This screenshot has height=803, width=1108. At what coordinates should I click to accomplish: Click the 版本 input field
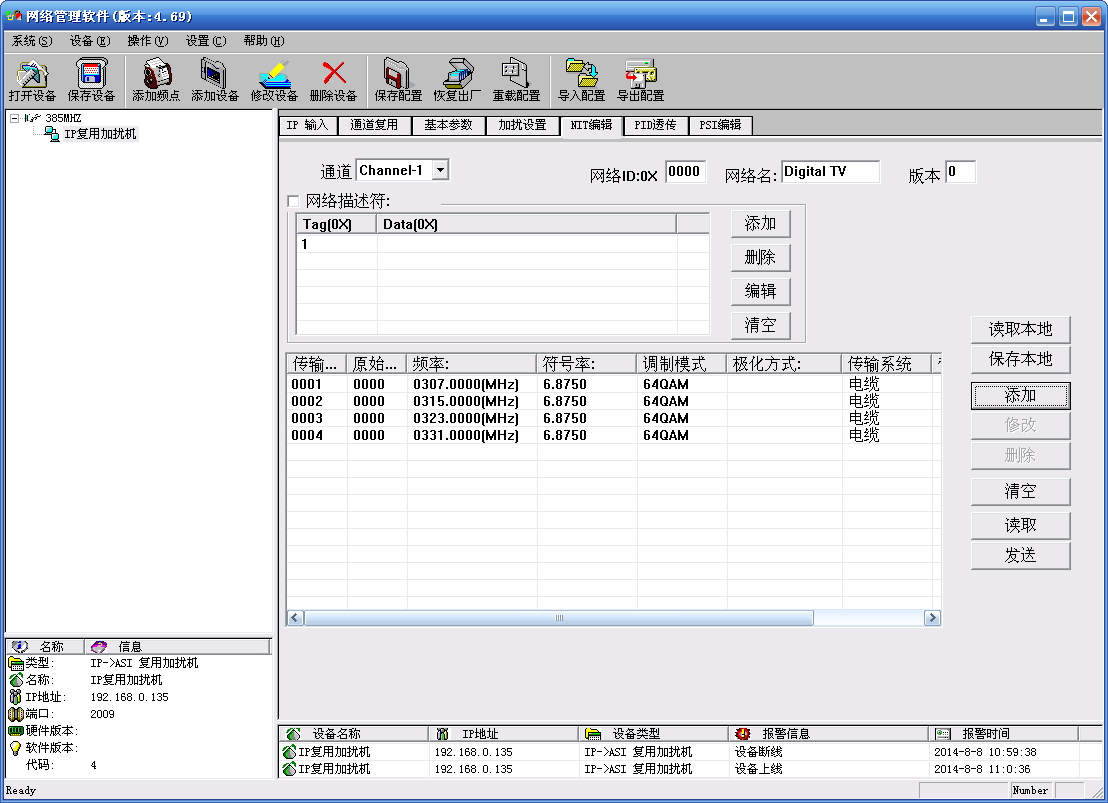(x=960, y=172)
